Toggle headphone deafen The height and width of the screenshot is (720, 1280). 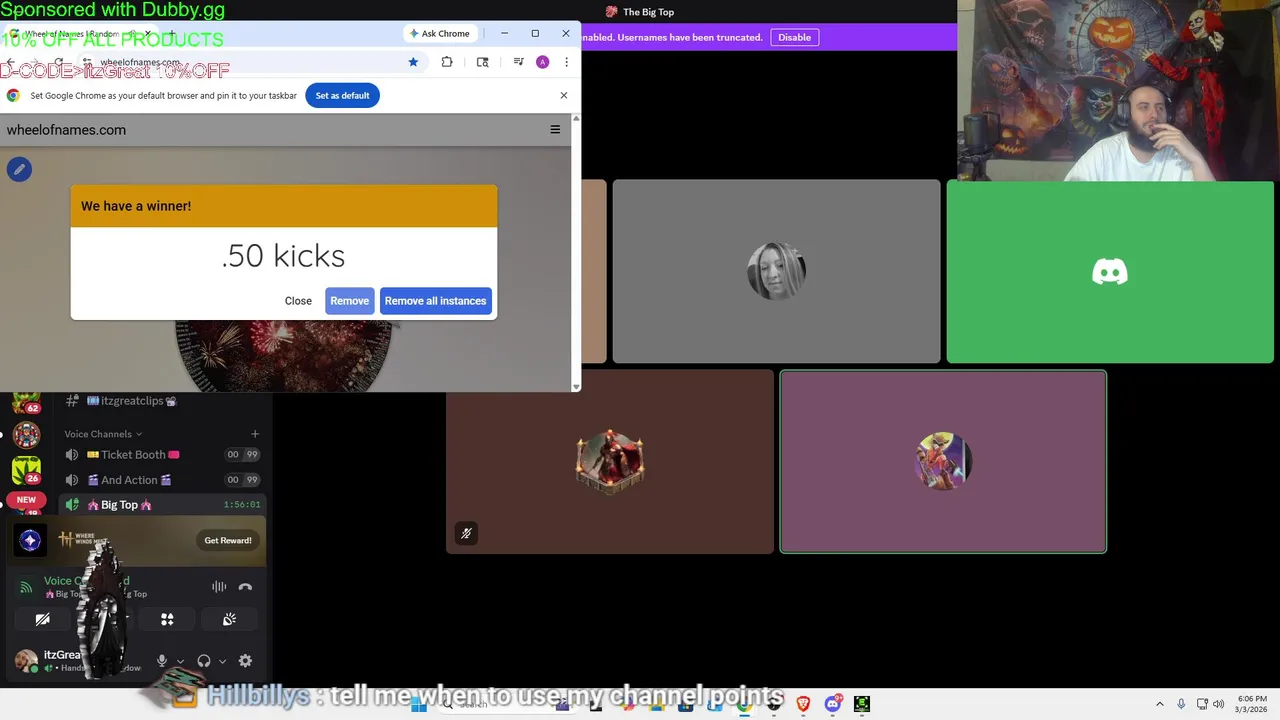coord(204,660)
